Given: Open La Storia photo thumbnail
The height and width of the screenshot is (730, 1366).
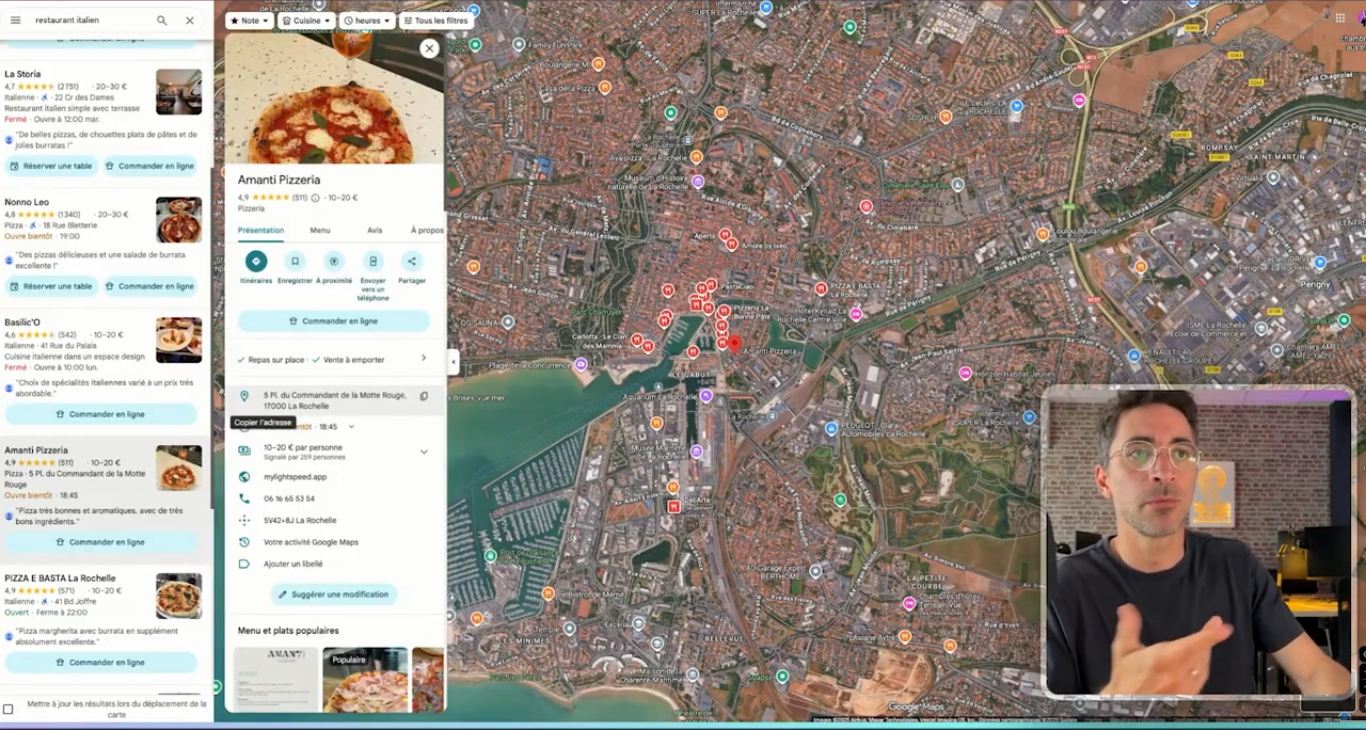Looking at the screenshot, I should [x=179, y=92].
